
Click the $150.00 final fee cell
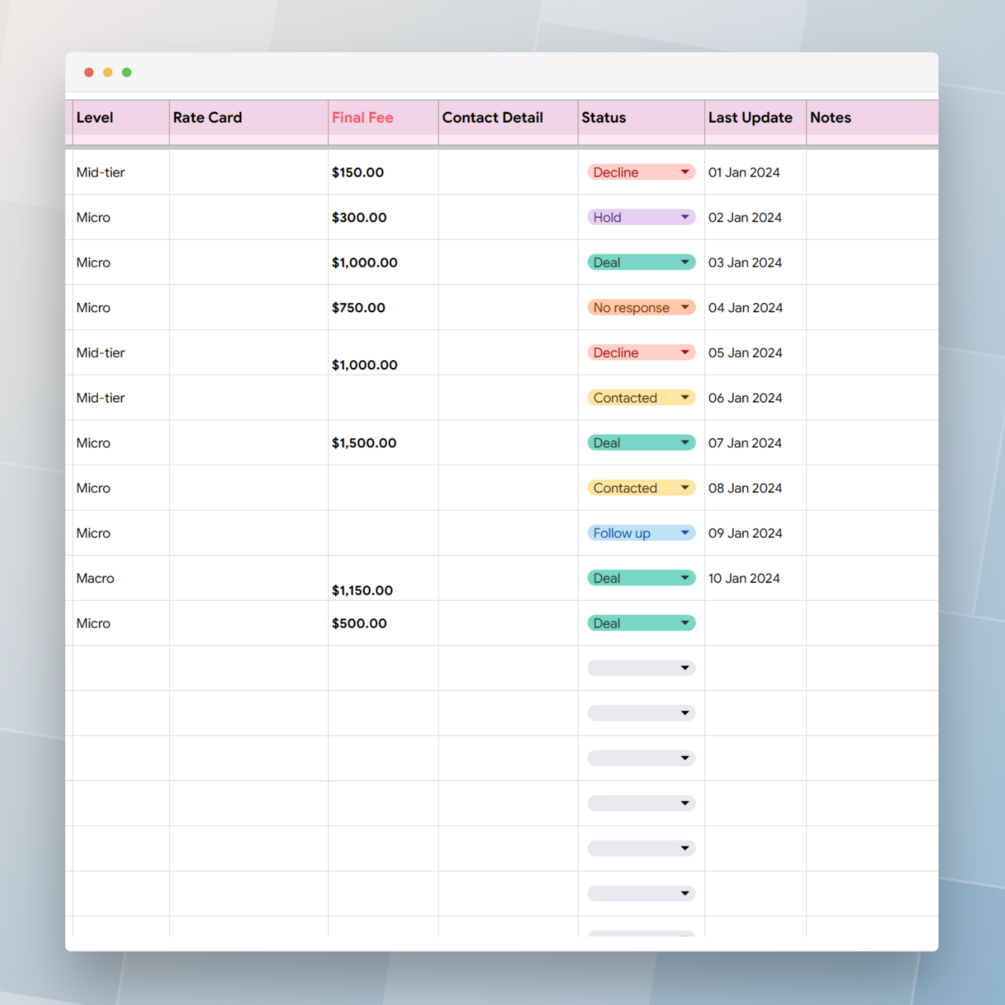(383, 172)
